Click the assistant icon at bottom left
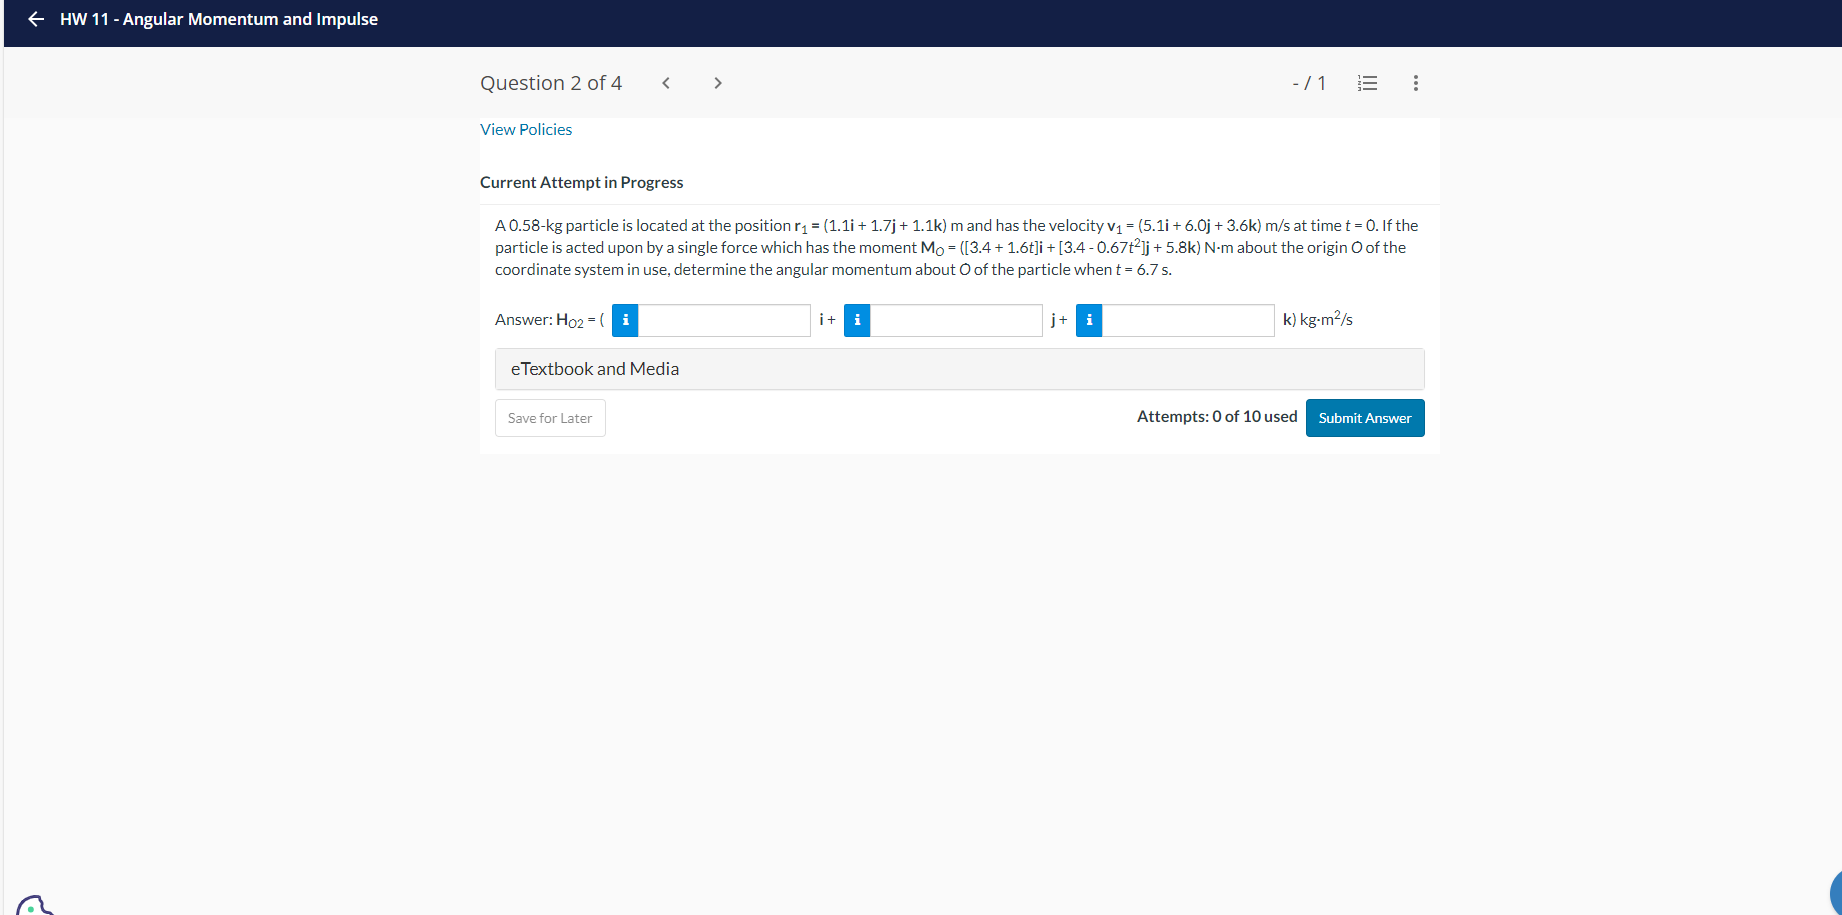1842x915 pixels. 34,906
